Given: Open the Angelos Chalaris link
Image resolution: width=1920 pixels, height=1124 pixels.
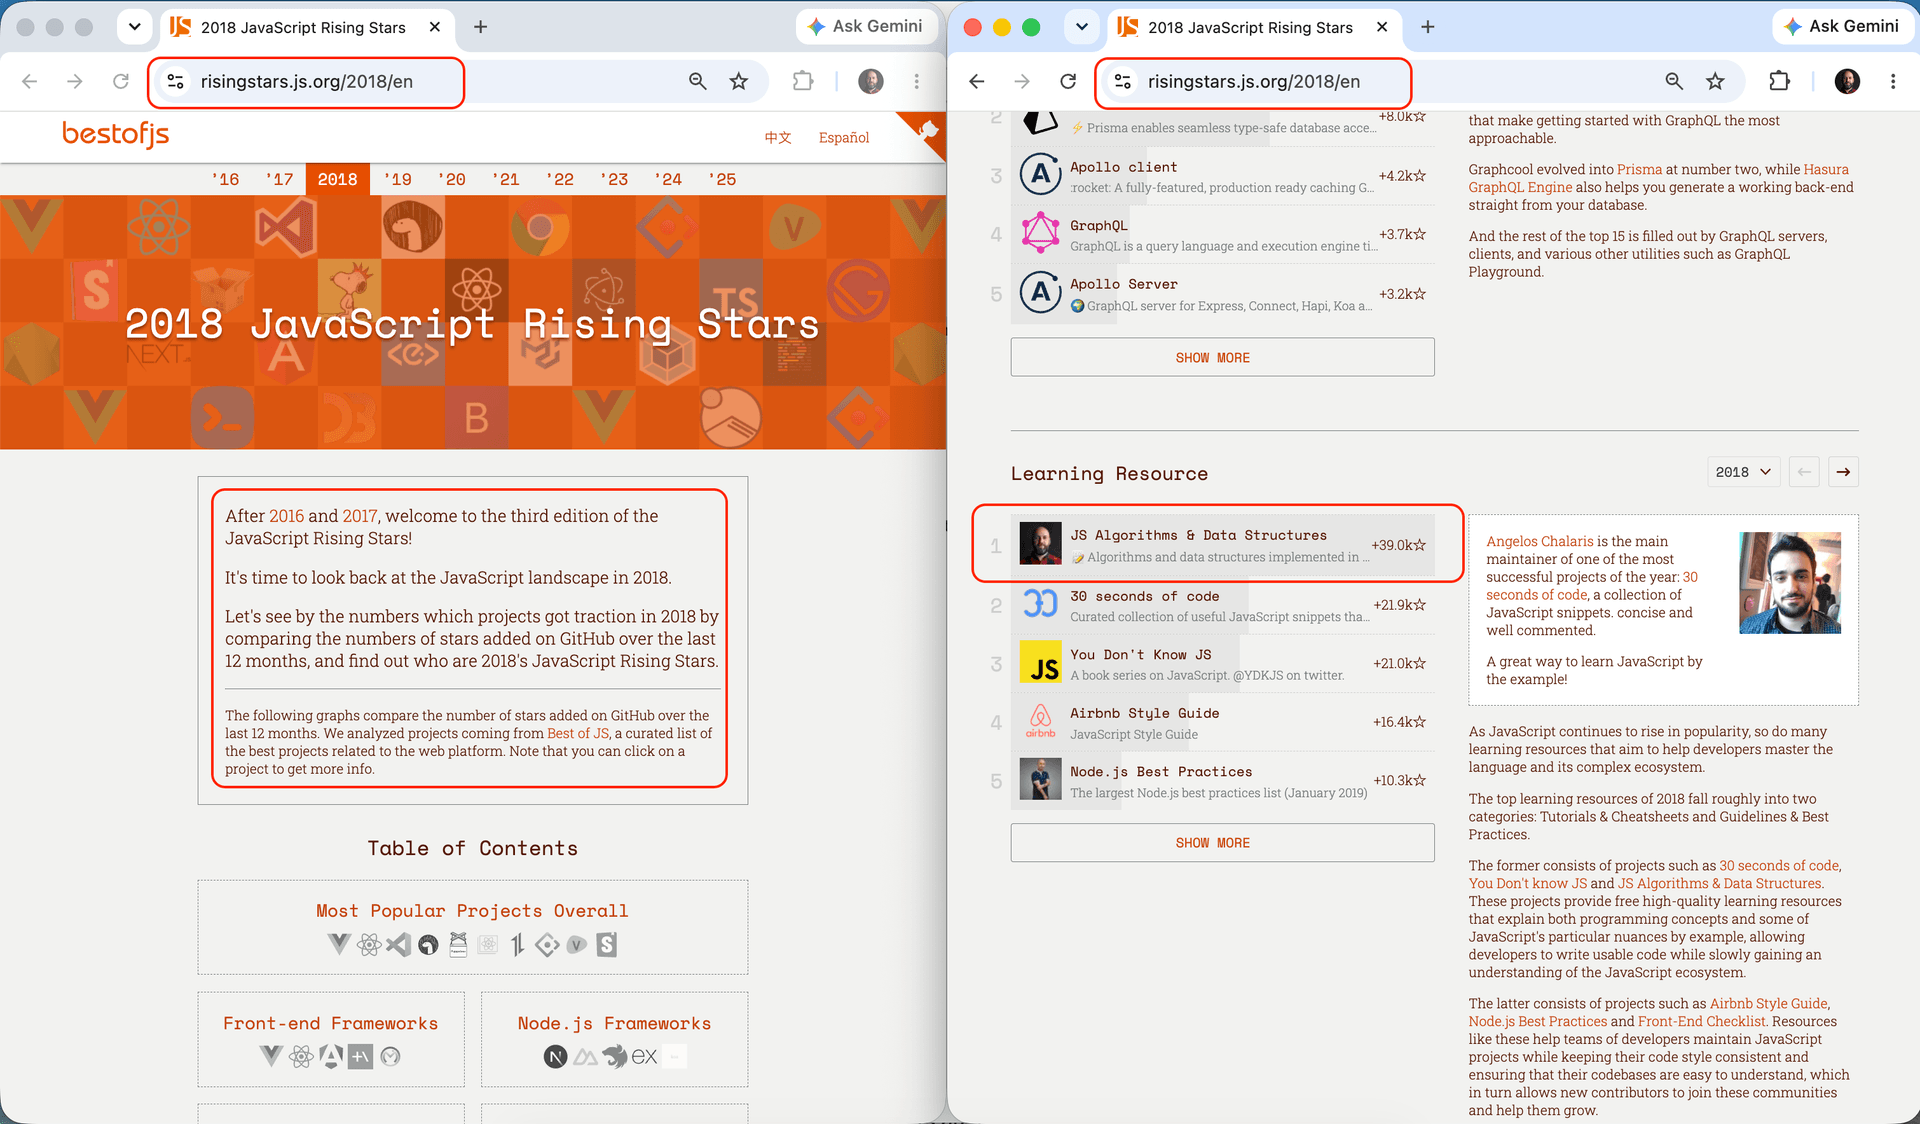Looking at the screenshot, I should 1540,541.
